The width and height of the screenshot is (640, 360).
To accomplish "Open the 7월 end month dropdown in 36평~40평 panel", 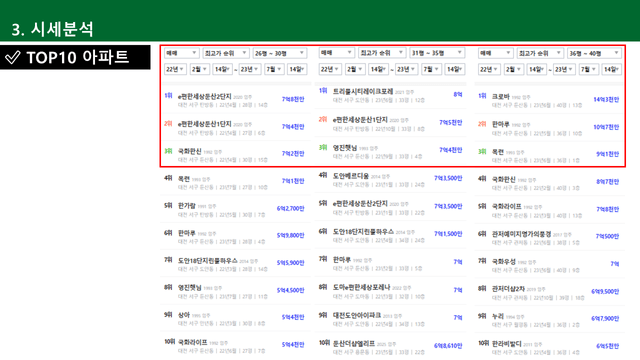I will (x=588, y=69).
